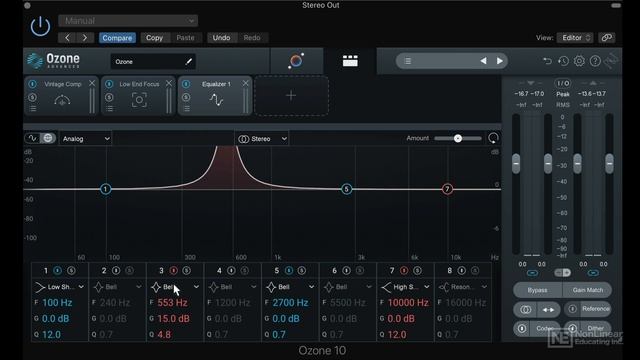Go to next preset arrow

(500, 61)
